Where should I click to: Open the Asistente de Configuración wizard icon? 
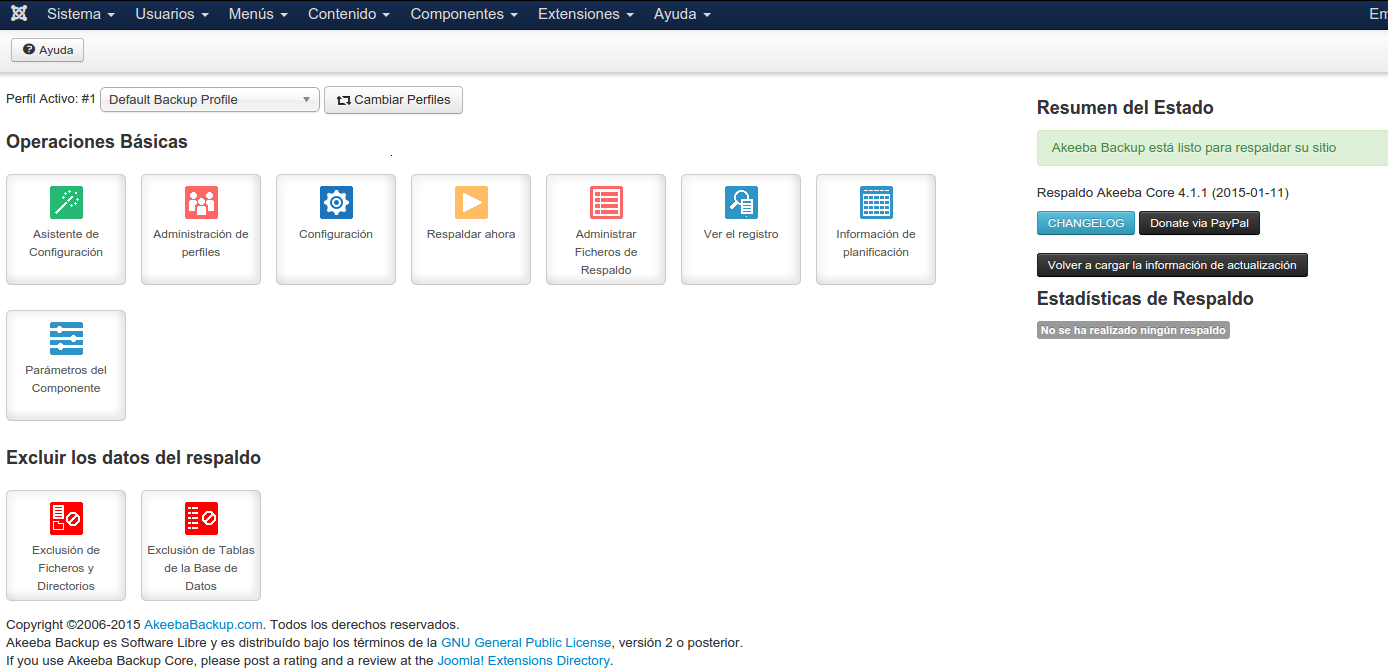pos(66,203)
